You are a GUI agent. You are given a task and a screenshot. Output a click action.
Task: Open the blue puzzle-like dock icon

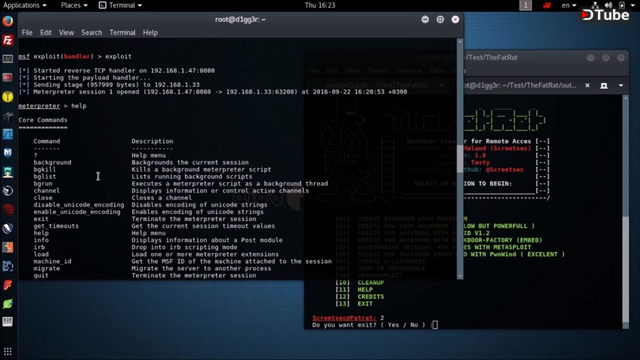click(x=8, y=266)
